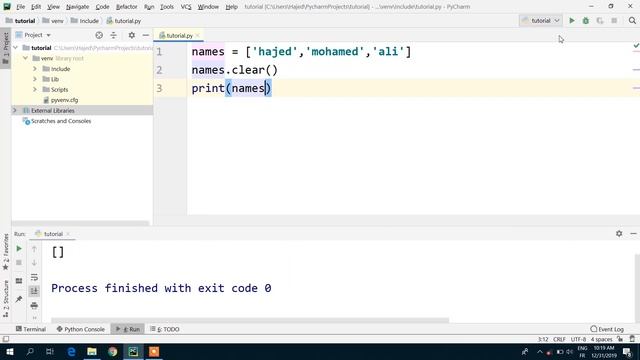Click the CRLF line separator in status bar
The height and width of the screenshot is (360, 640).
(559, 339)
